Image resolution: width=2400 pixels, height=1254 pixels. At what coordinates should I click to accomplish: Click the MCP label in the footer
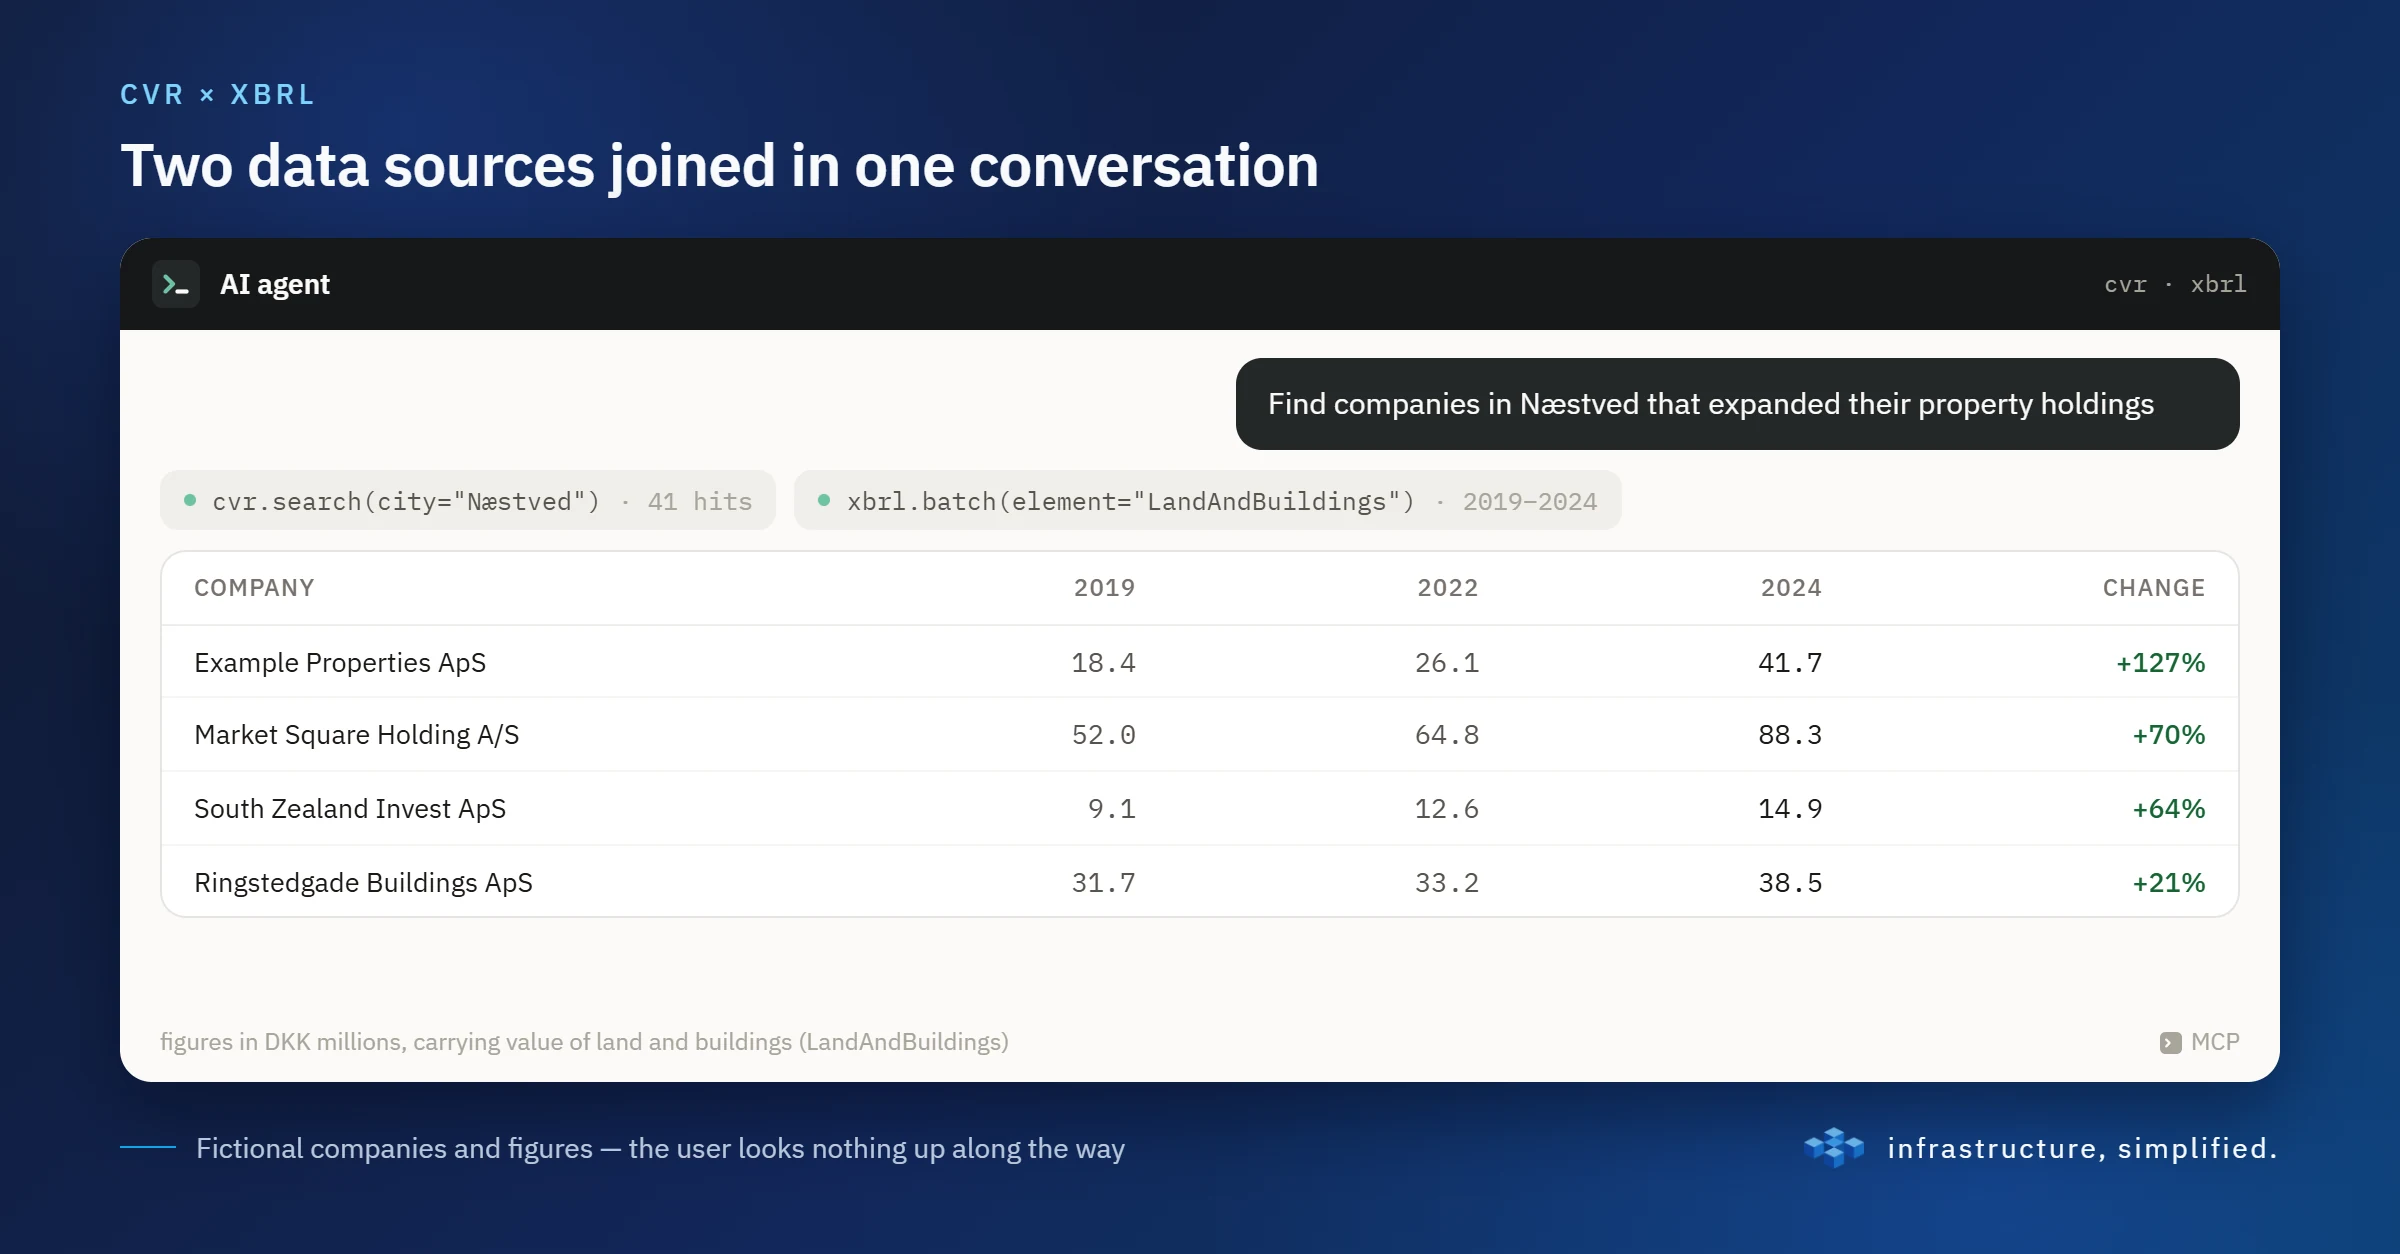pyautogui.click(x=2215, y=1042)
